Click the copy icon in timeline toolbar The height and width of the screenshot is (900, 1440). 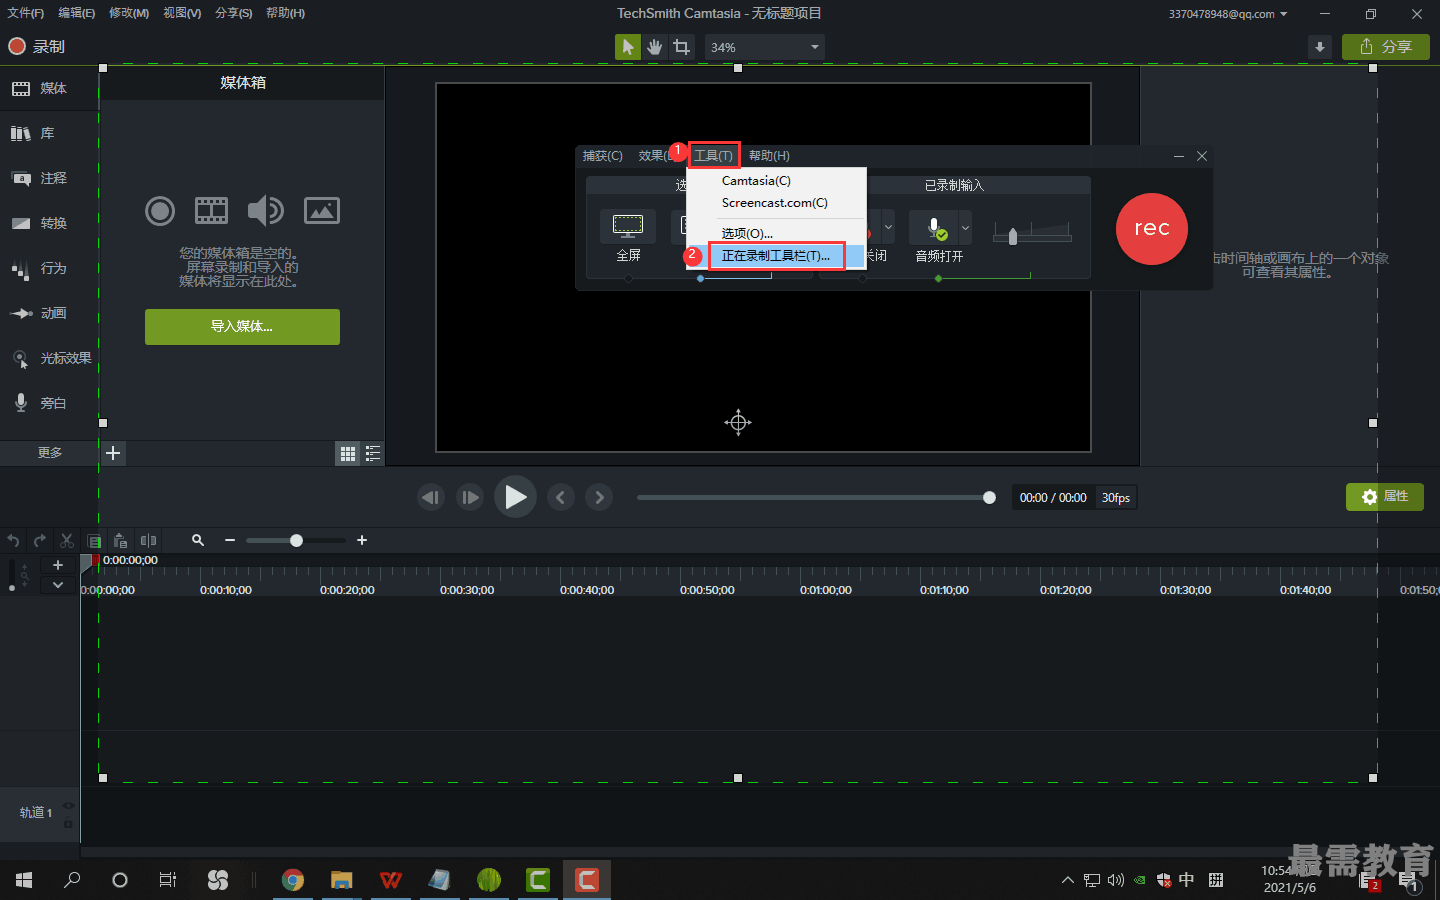click(x=94, y=540)
